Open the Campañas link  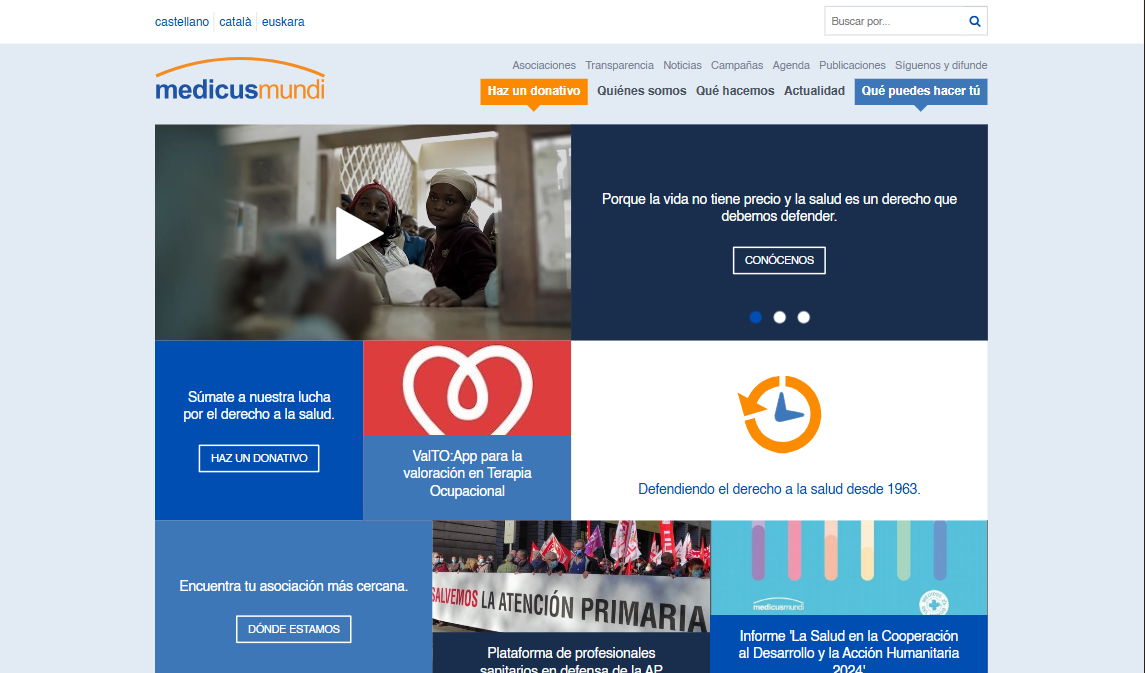click(x=737, y=65)
